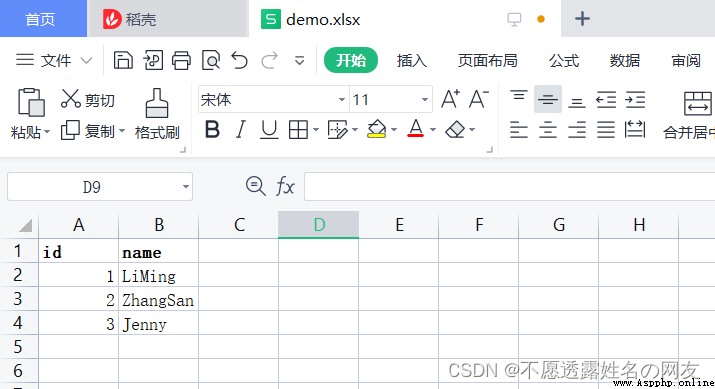The height and width of the screenshot is (389, 715).
Task: Open the font color dropdown arrow
Action: click(x=433, y=130)
